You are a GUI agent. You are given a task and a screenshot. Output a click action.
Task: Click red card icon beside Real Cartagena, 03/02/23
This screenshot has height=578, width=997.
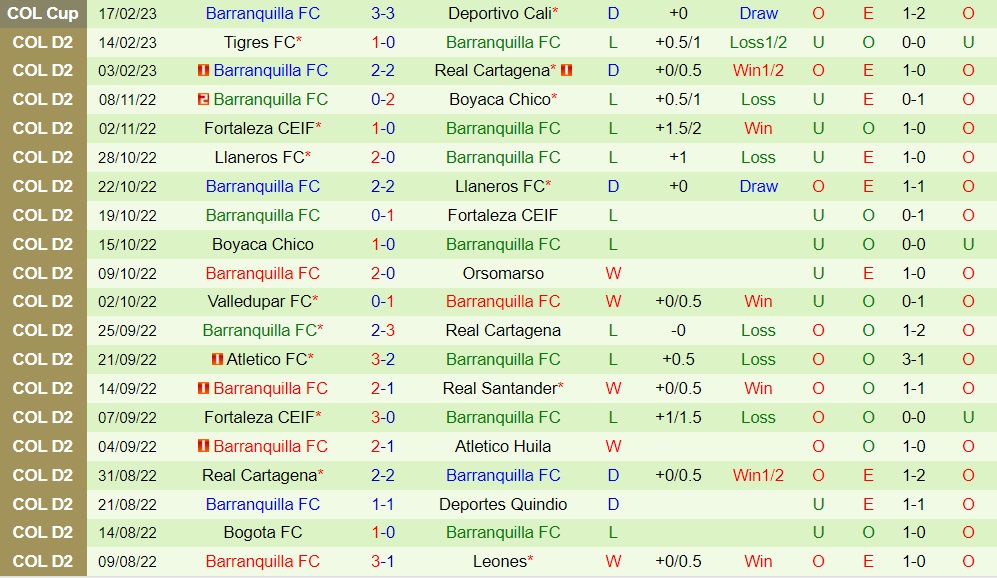(x=566, y=71)
